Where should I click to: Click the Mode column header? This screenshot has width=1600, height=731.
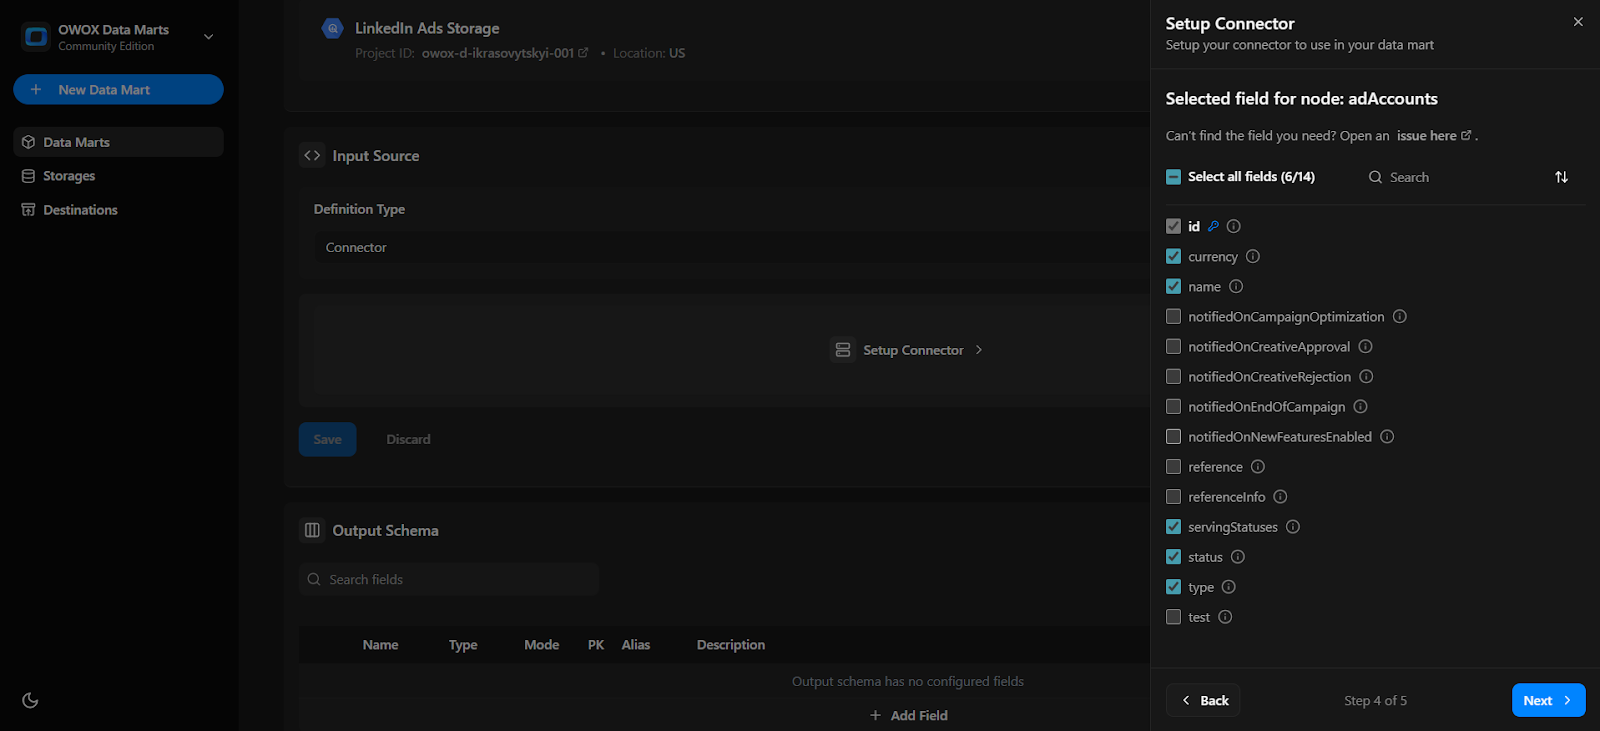pyautogui.click(x=542, y=645)
